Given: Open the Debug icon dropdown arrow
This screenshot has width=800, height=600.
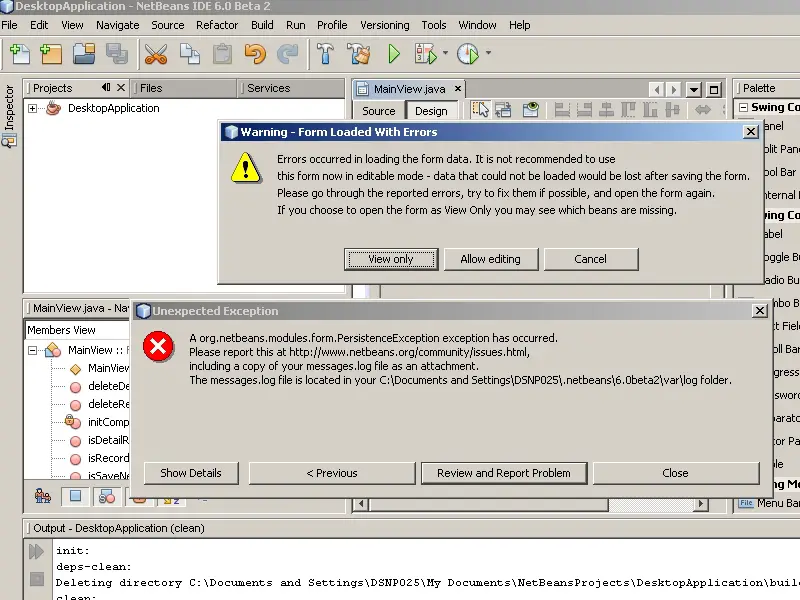Looking at the screenshot, I should (445, 53).
